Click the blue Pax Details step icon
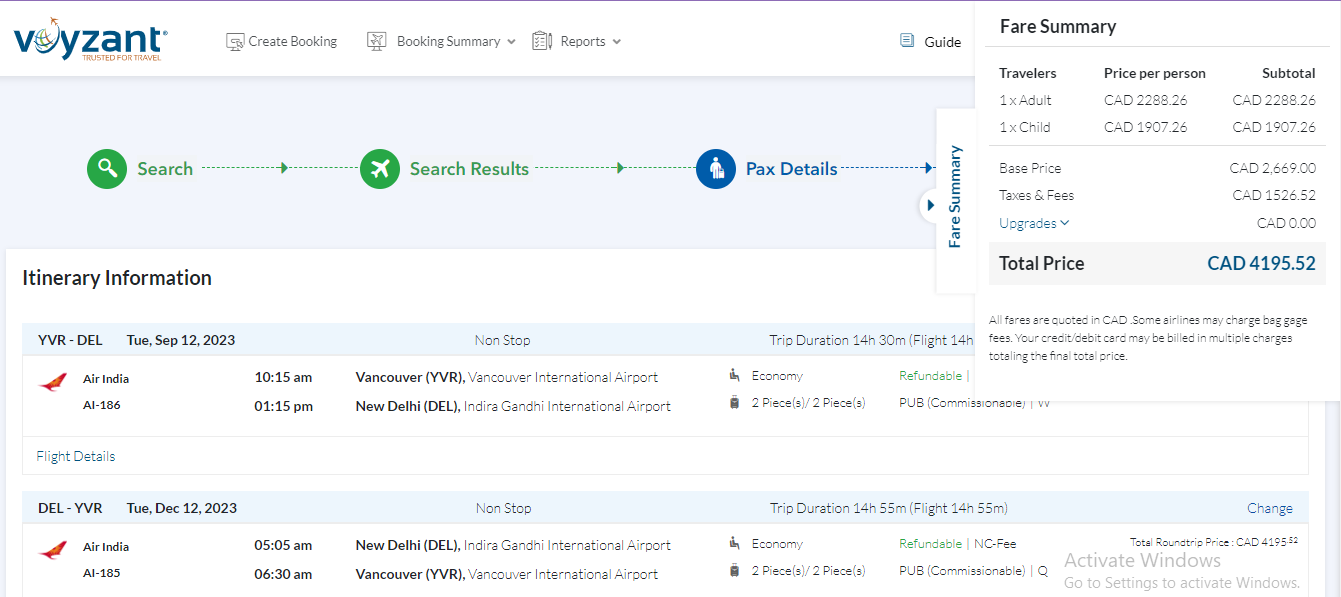This screenshot has width=1341, height=597. [x=716, y=169]
